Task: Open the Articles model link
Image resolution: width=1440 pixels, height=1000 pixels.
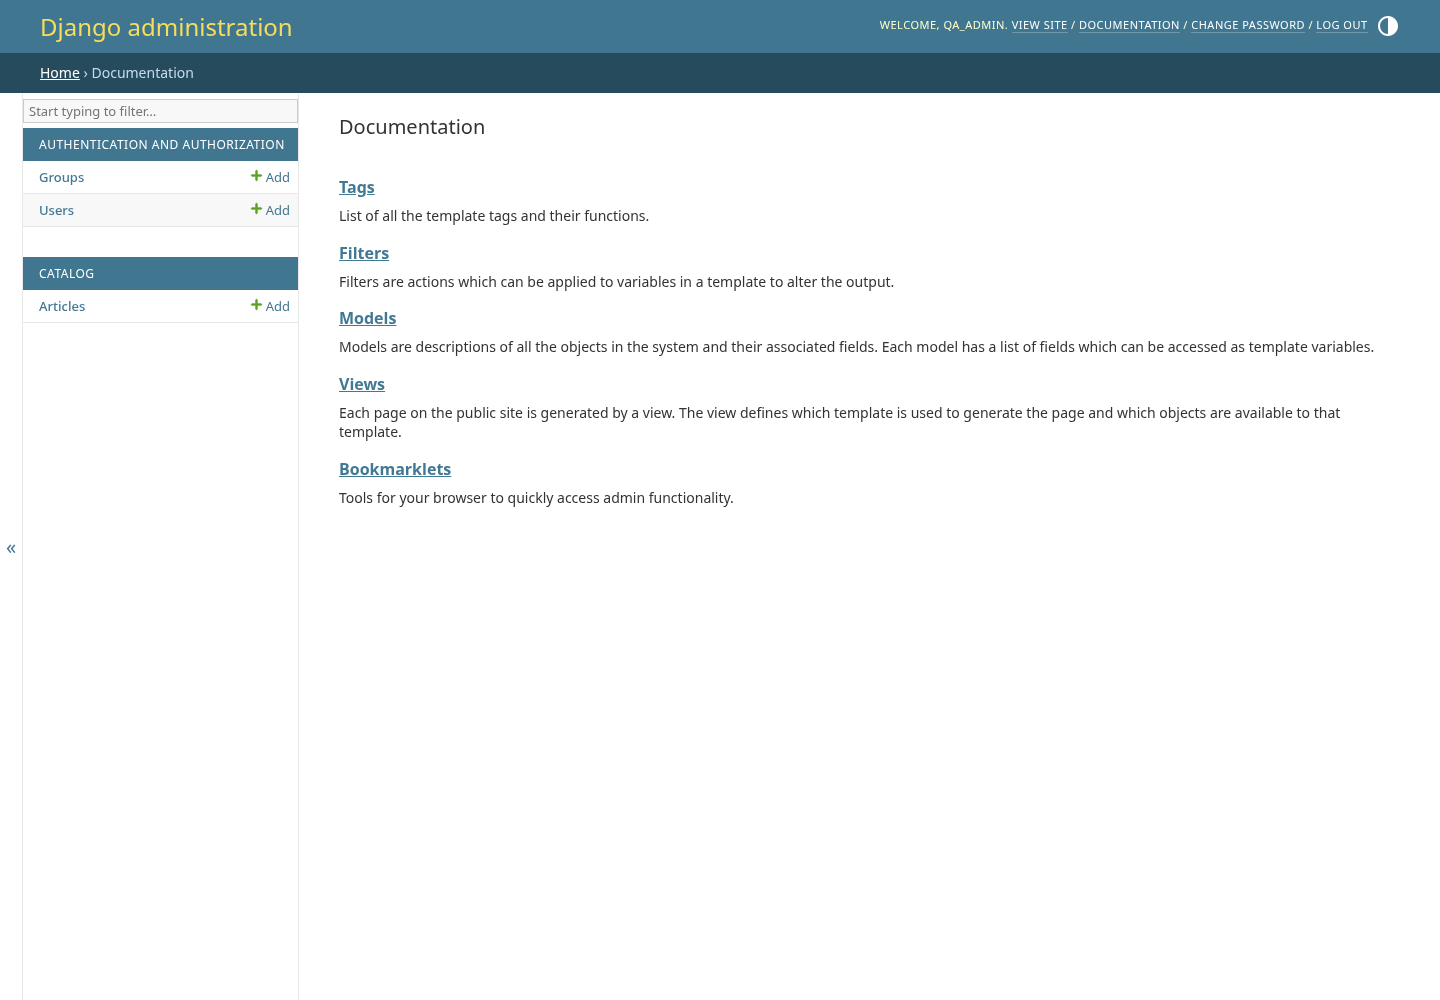Action: (x=62, y=306)
